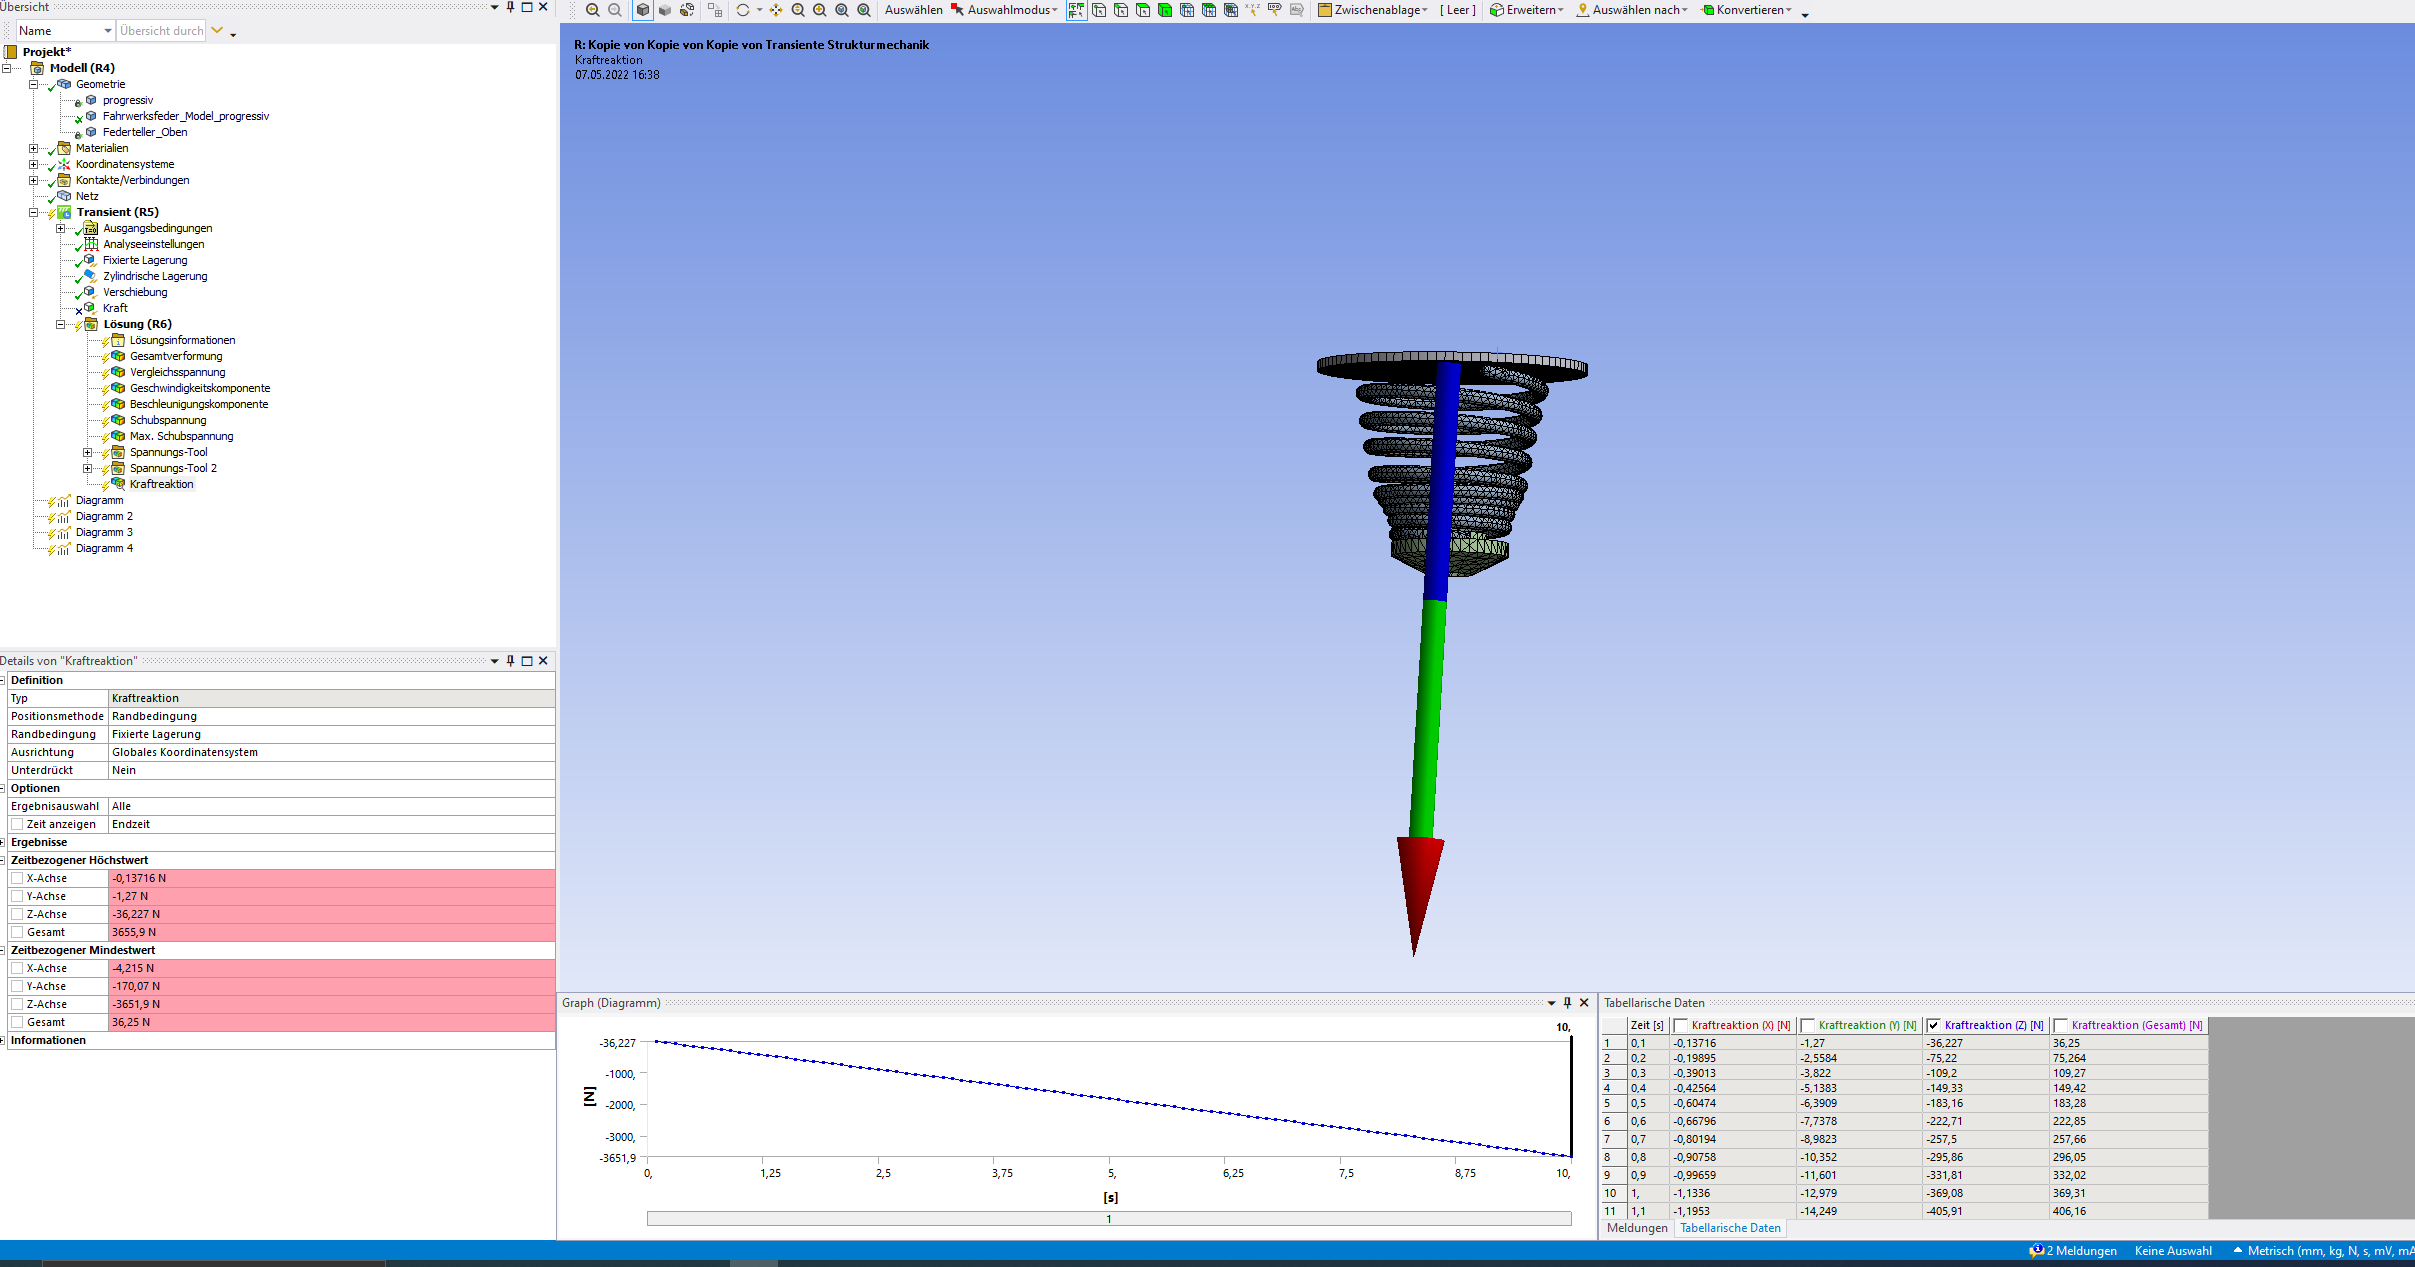The image size is (2415, 1267).
Task: Open Zwischenablage dropdown
Action: click(x=1373, y=10)
